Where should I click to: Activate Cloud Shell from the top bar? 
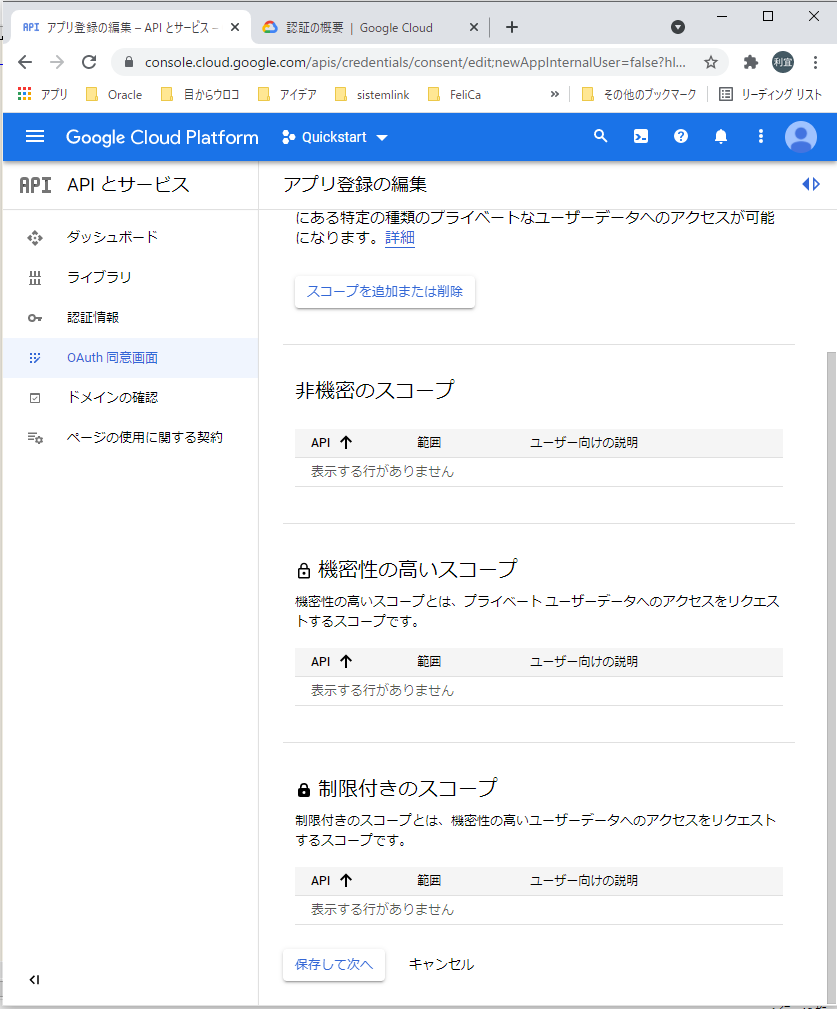[x=640, y=137]
